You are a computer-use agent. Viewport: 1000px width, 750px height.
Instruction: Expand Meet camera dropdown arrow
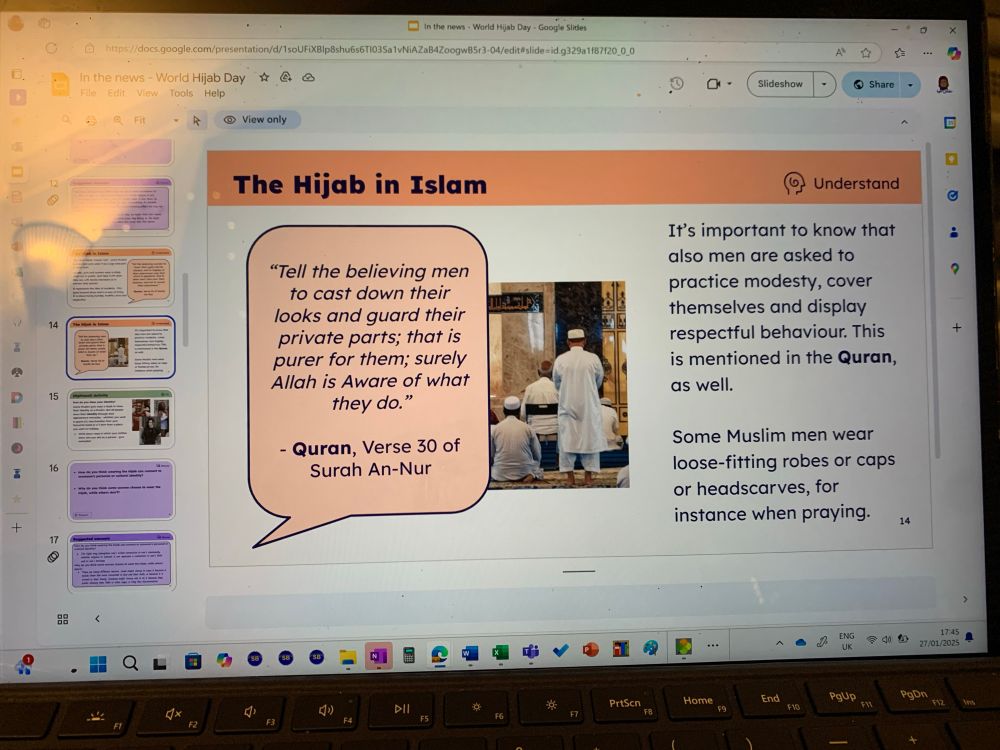pyautogui.click(x=729, y=84)
